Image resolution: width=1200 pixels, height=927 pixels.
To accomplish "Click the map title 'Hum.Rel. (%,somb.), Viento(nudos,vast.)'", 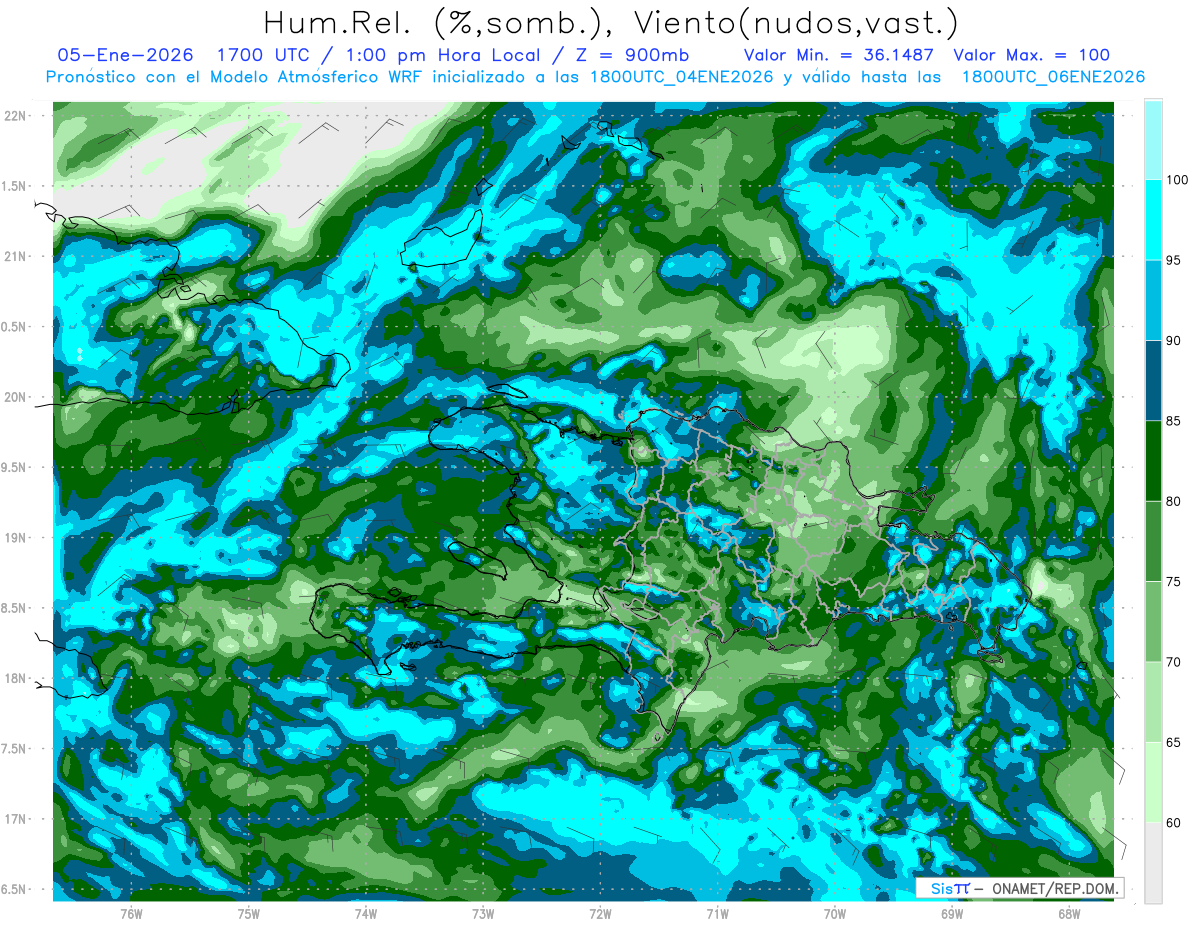I will pyautogui.click(x=611, y=22).
